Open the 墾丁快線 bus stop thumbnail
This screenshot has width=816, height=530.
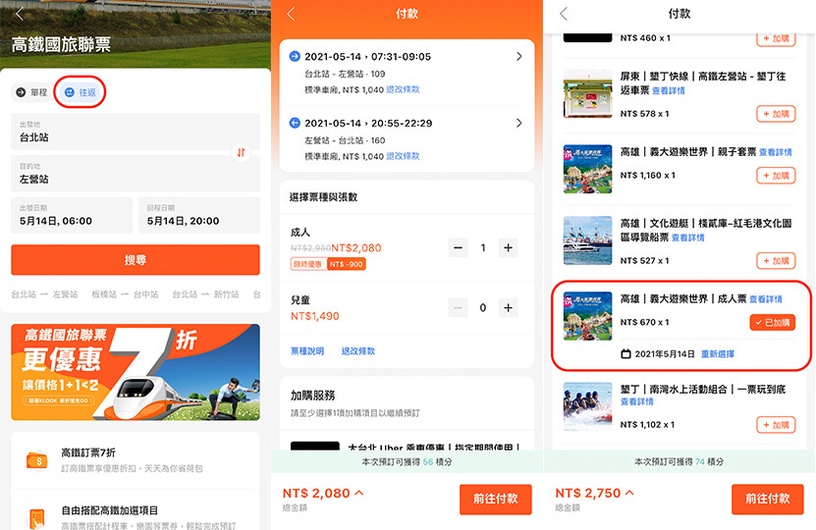[x=588, y=94]
